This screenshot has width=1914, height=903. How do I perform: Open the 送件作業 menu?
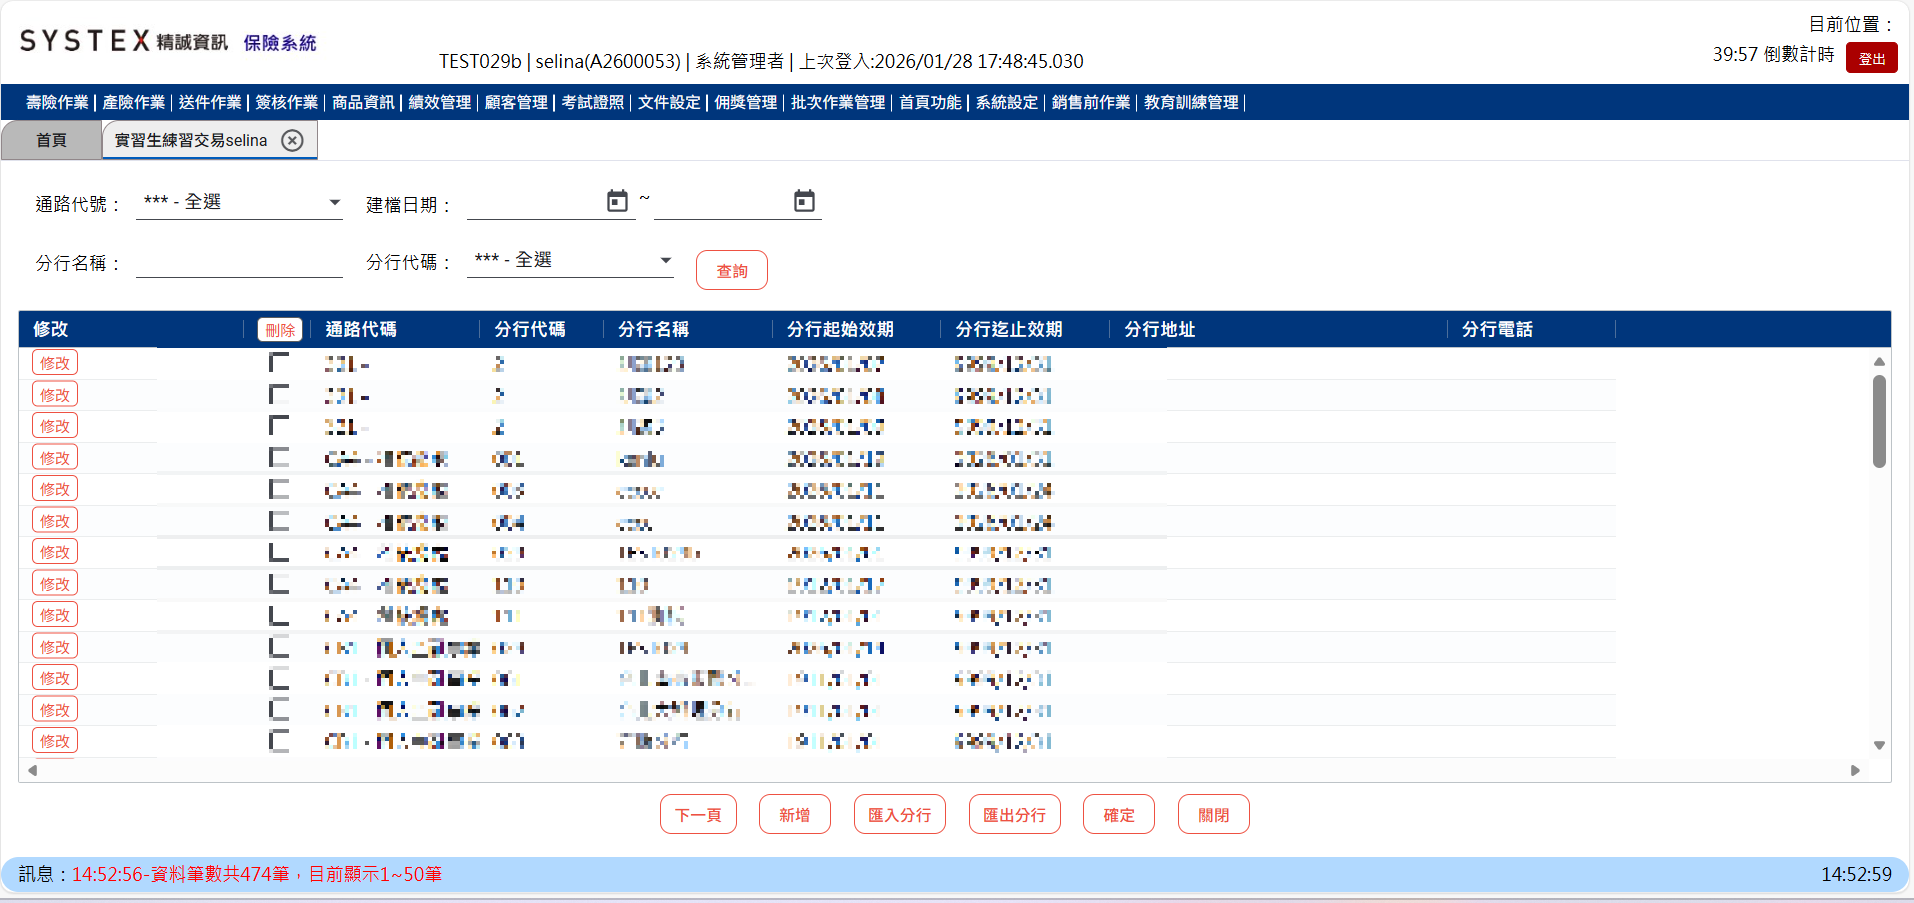point(210,102)
